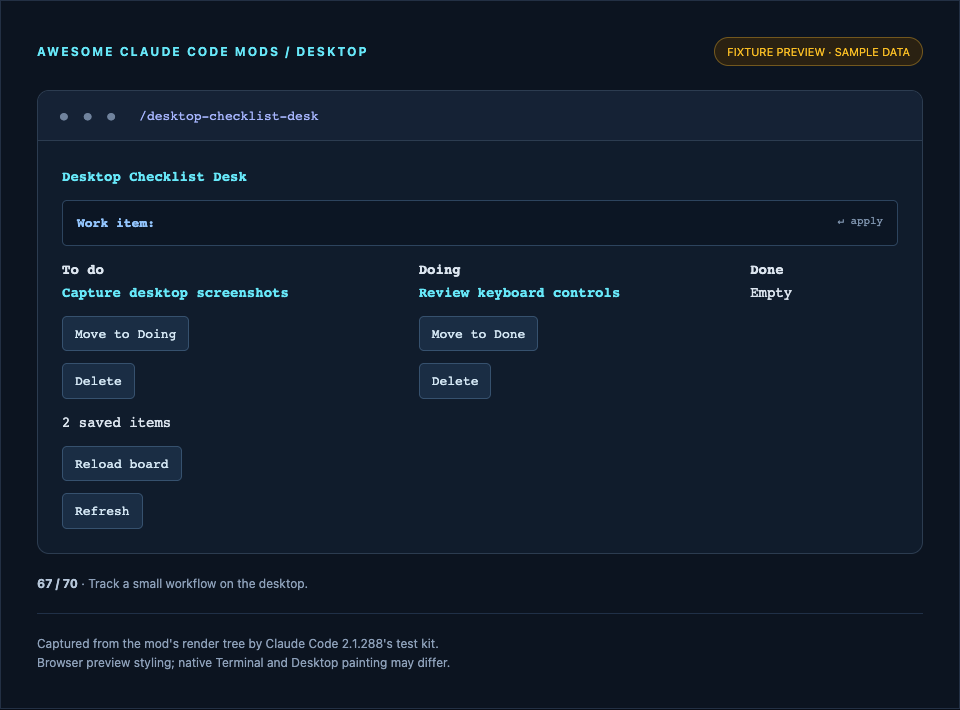Select the Capture desktop screenshots task
960x710 pixels.
pos(175,293)
